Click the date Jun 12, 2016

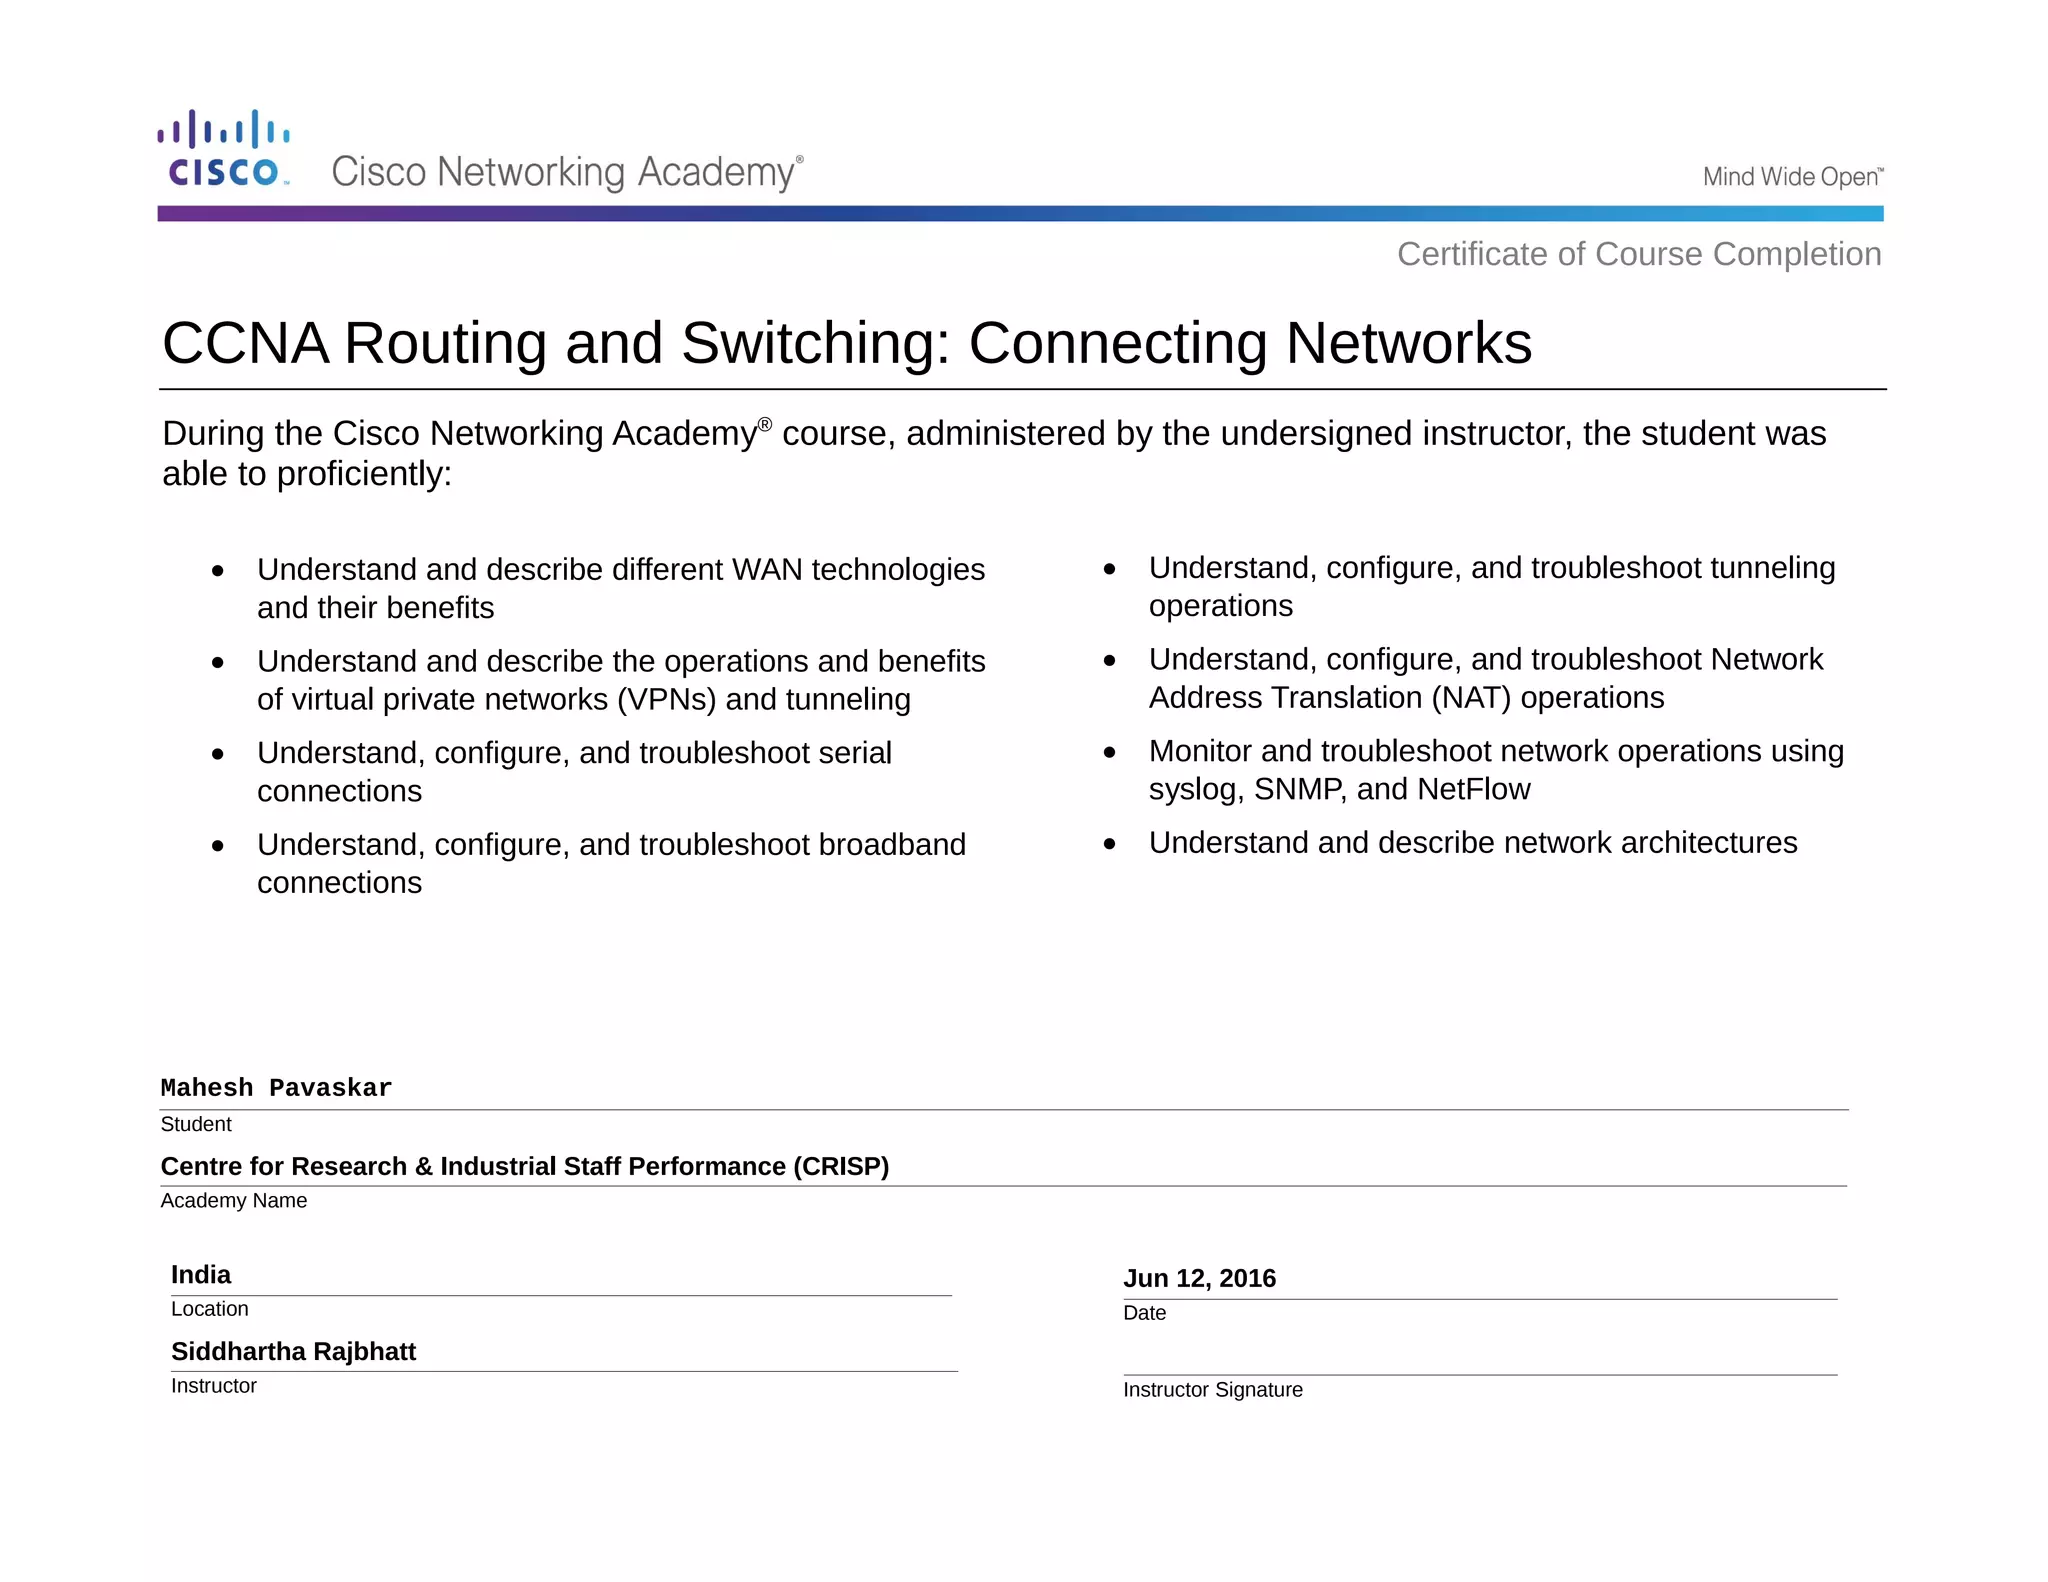point(1199,1278)
